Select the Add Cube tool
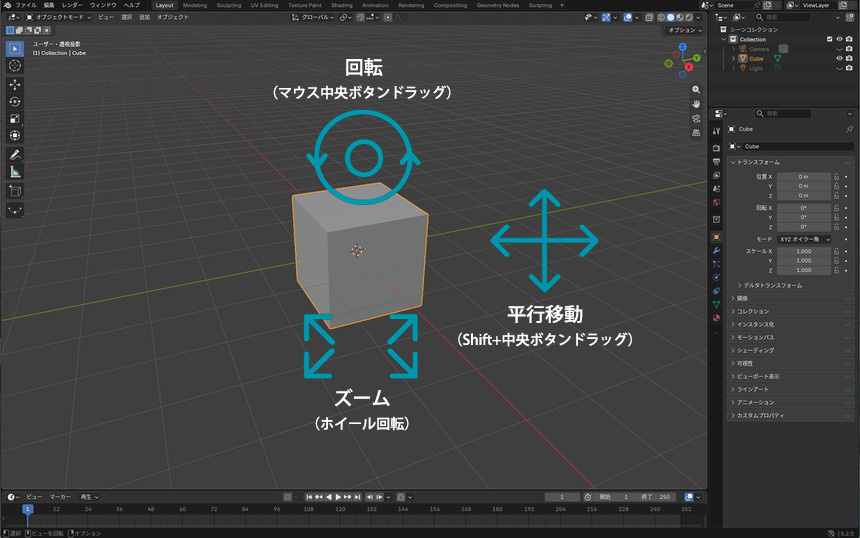 pos(15,191)
